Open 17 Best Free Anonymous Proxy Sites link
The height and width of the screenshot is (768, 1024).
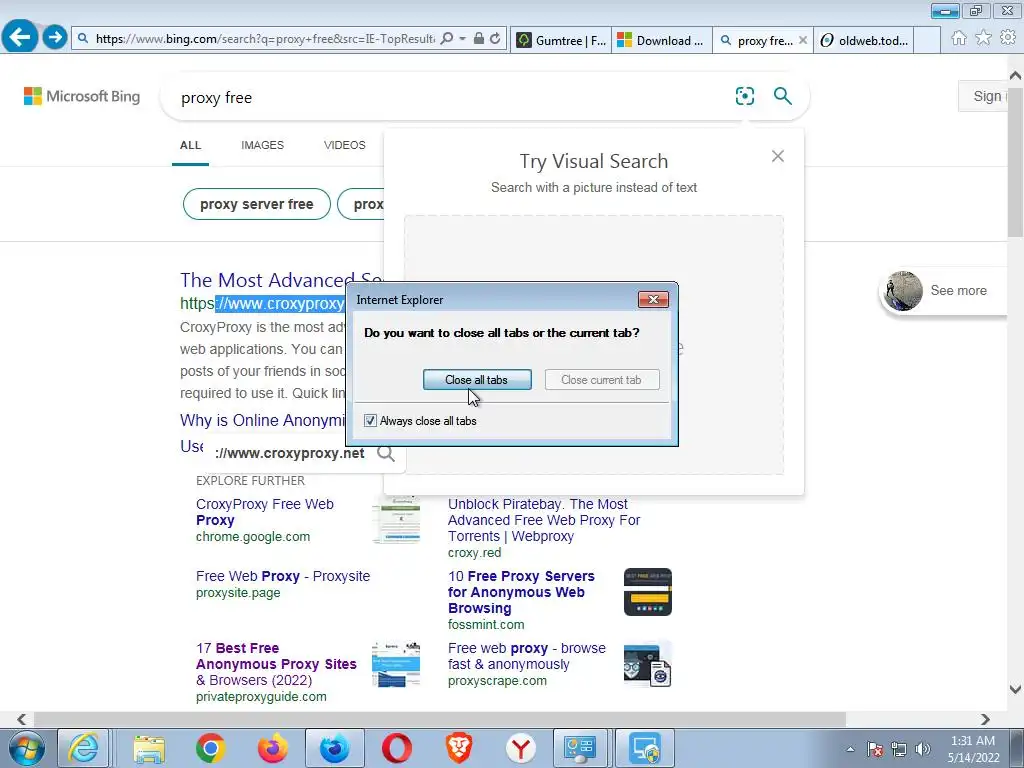(x=276, y=664)
